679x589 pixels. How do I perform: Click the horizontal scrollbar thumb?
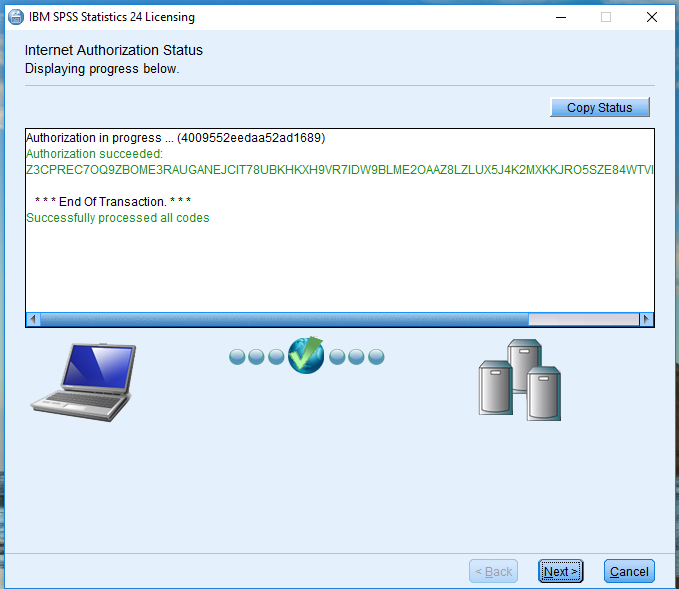click(285, 320)
